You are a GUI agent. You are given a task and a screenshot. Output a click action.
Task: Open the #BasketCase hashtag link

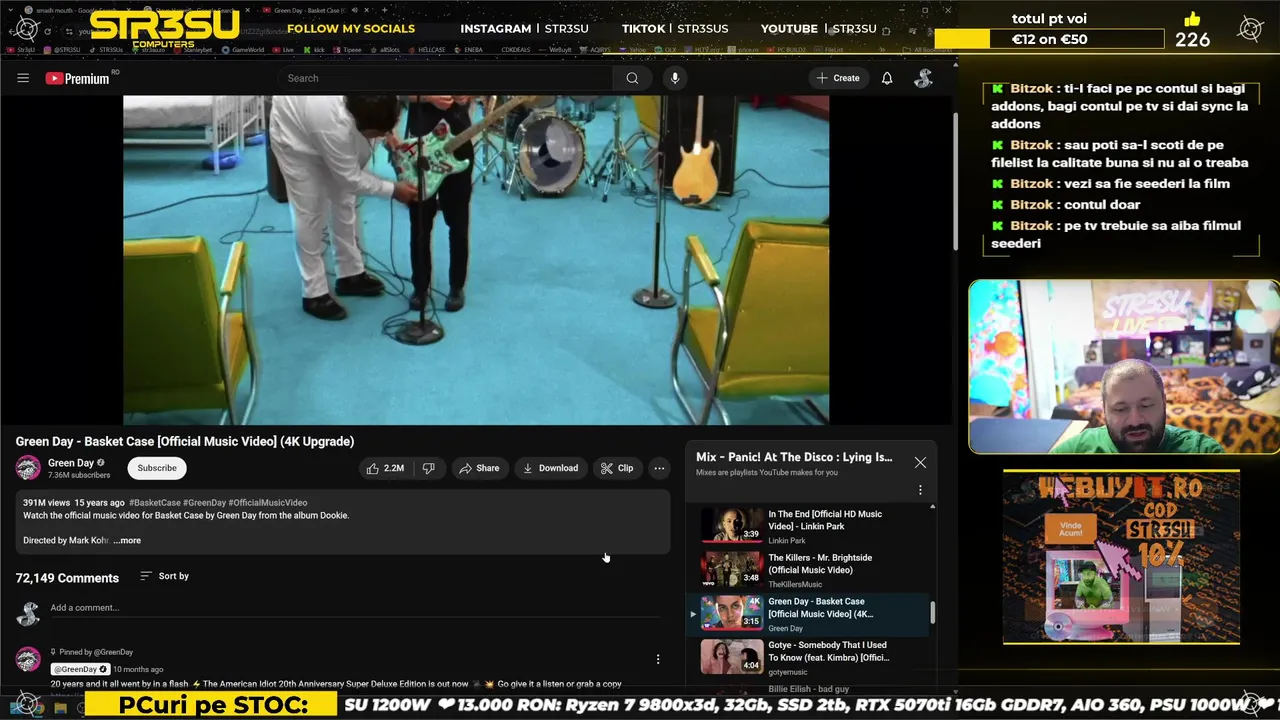tap(154, 503)
